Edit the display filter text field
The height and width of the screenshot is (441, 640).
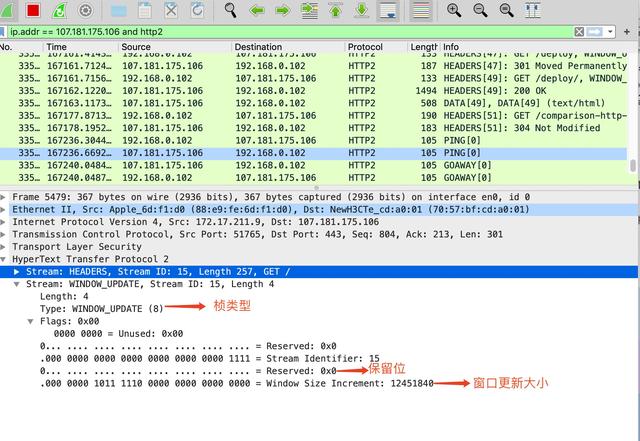pyautogui.click(x=290, y=32)
